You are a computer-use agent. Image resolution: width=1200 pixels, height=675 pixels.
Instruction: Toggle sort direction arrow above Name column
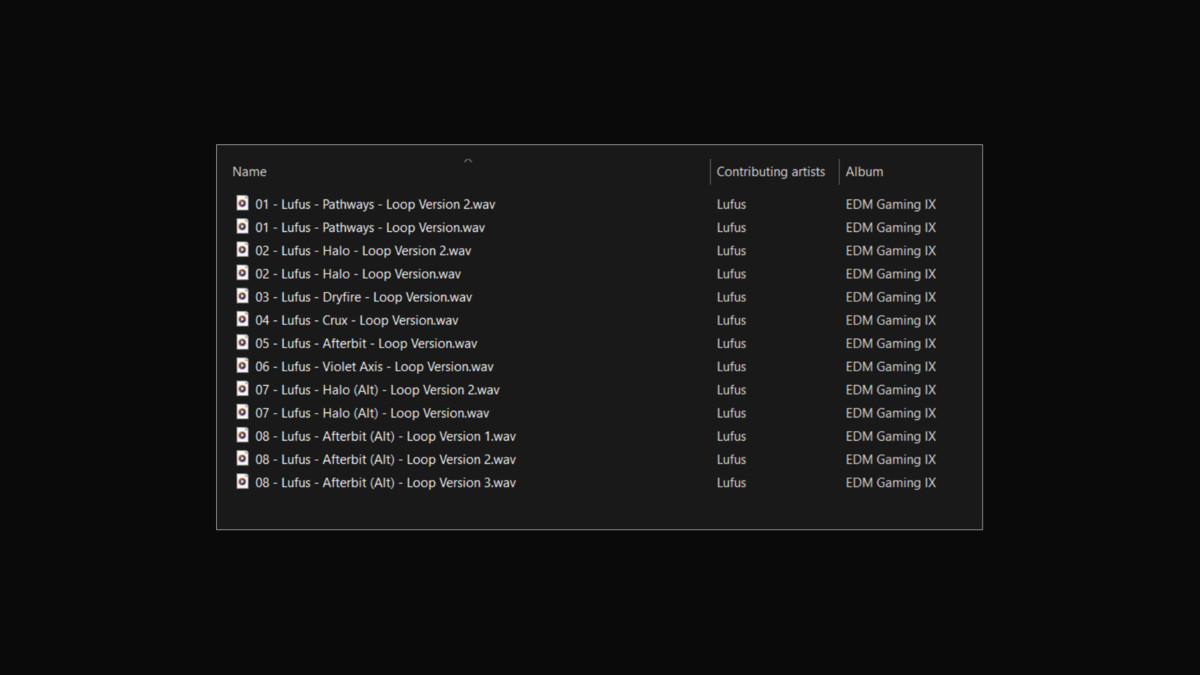point(468,160)
